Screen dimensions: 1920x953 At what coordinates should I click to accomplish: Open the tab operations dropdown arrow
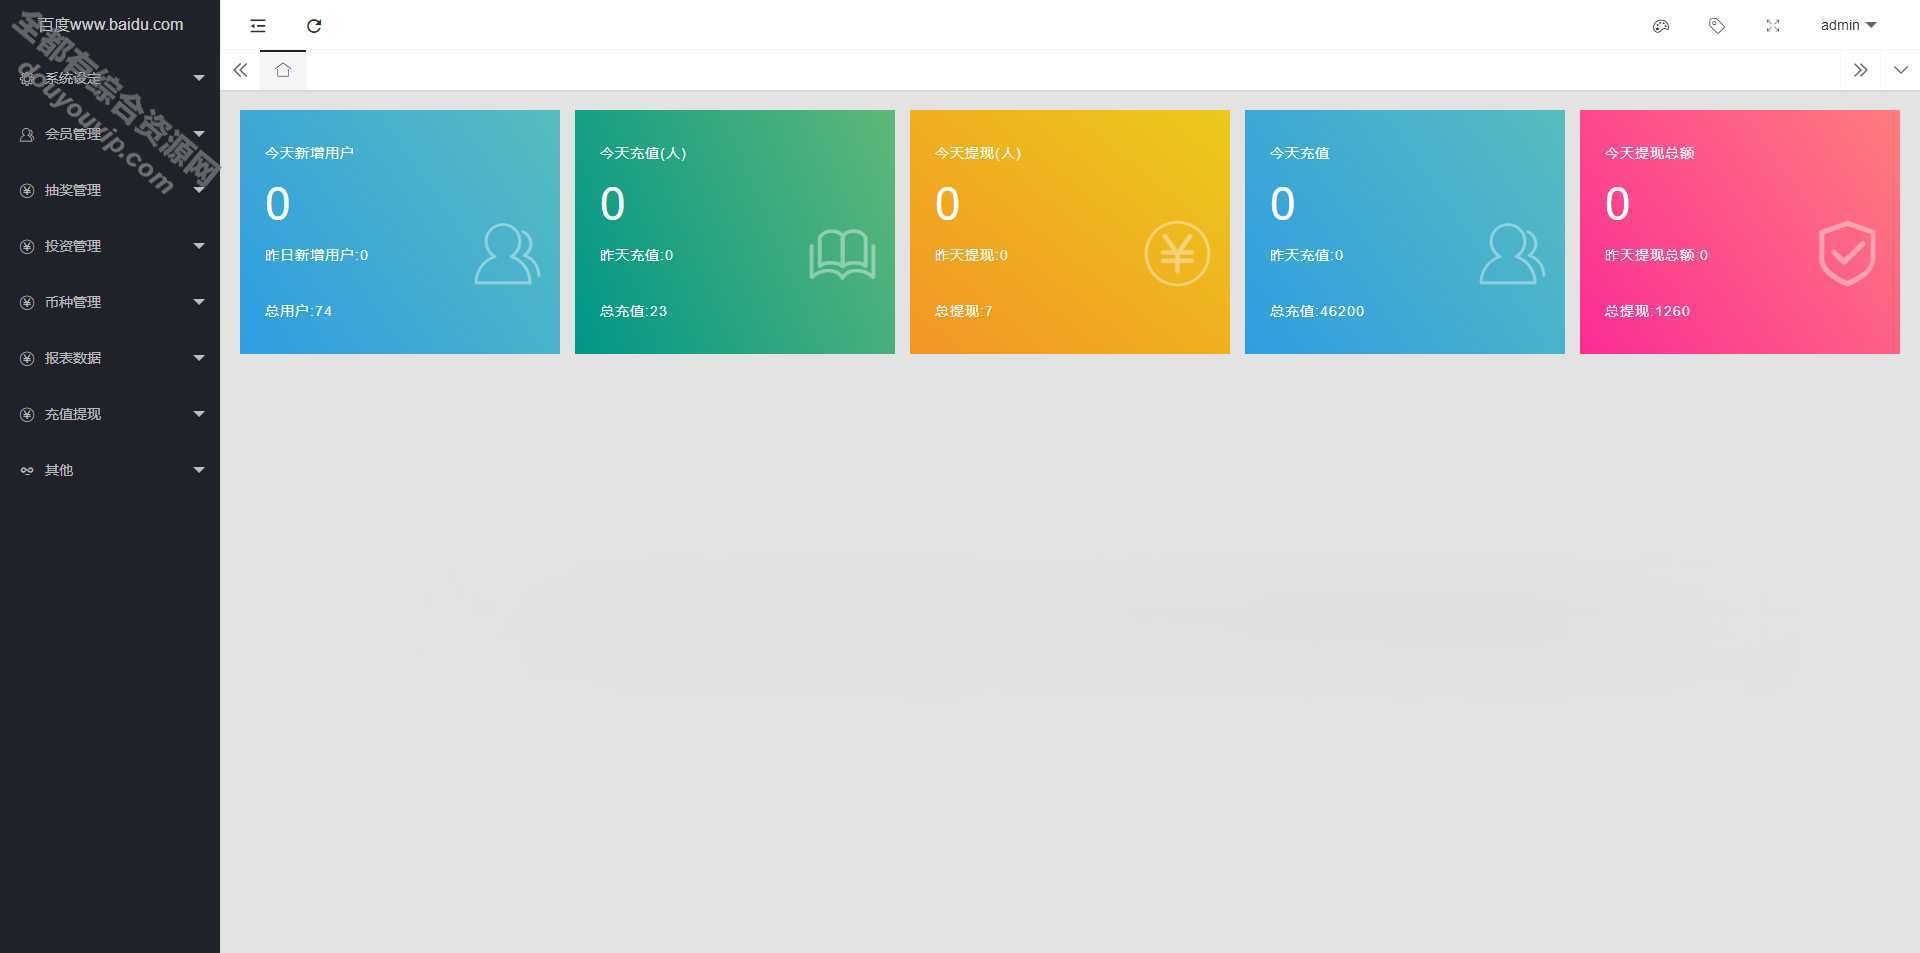(x=1900, y=70)
